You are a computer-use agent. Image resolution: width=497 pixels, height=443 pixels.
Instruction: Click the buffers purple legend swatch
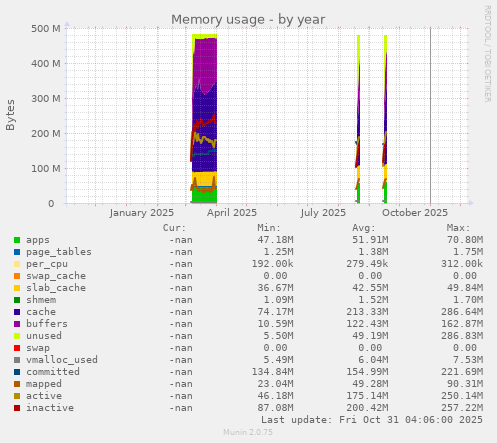(x=17, y=324)
